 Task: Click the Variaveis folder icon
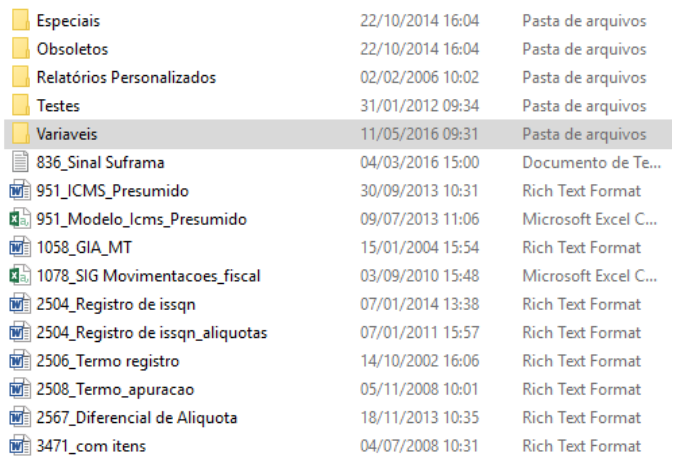(20, 134)
